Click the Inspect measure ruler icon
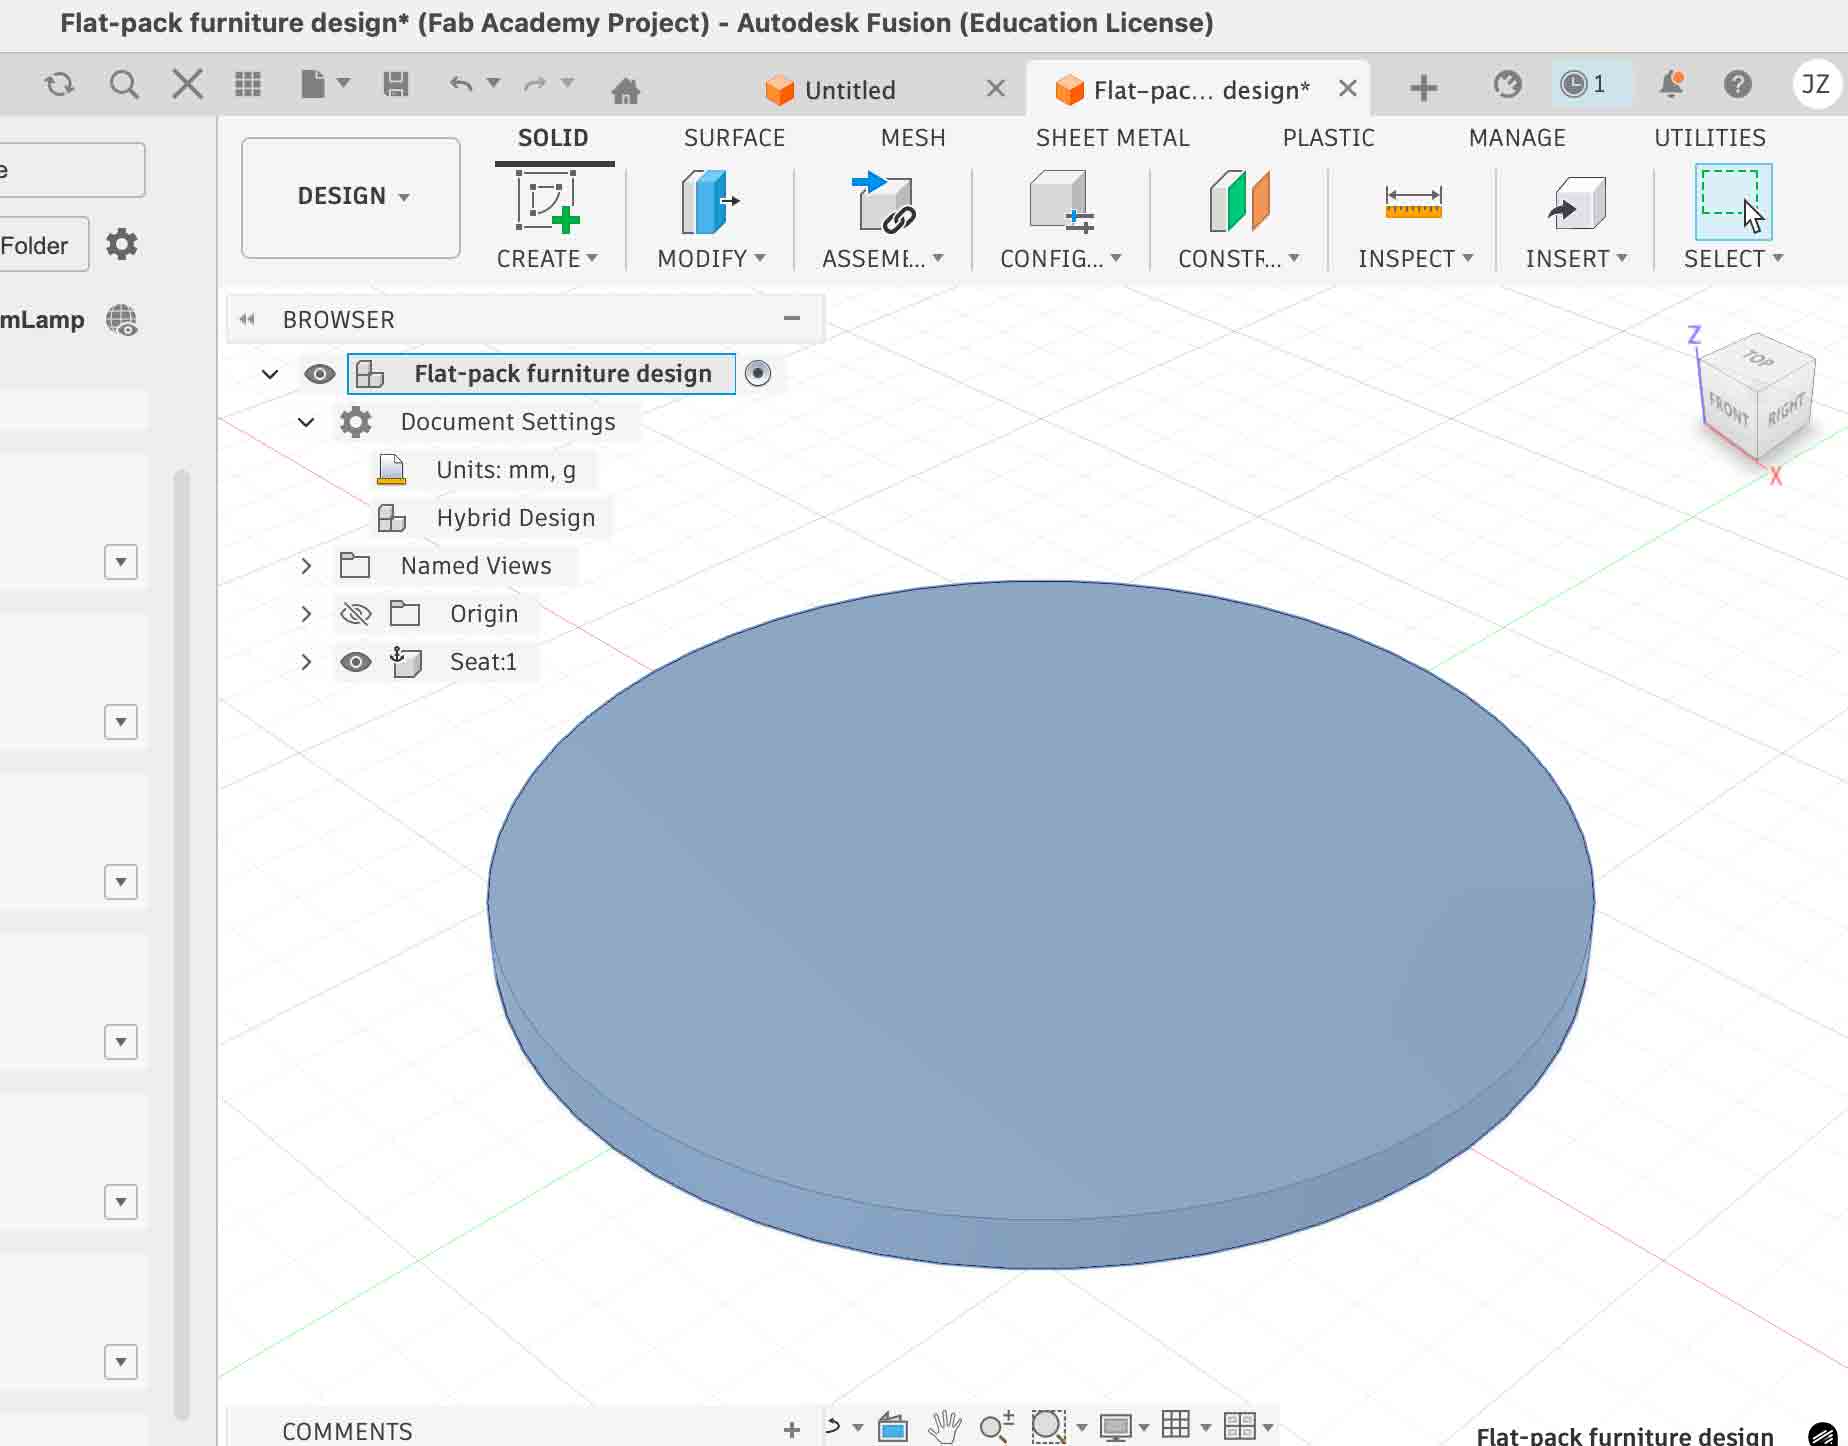 (x=1413, y=202)
